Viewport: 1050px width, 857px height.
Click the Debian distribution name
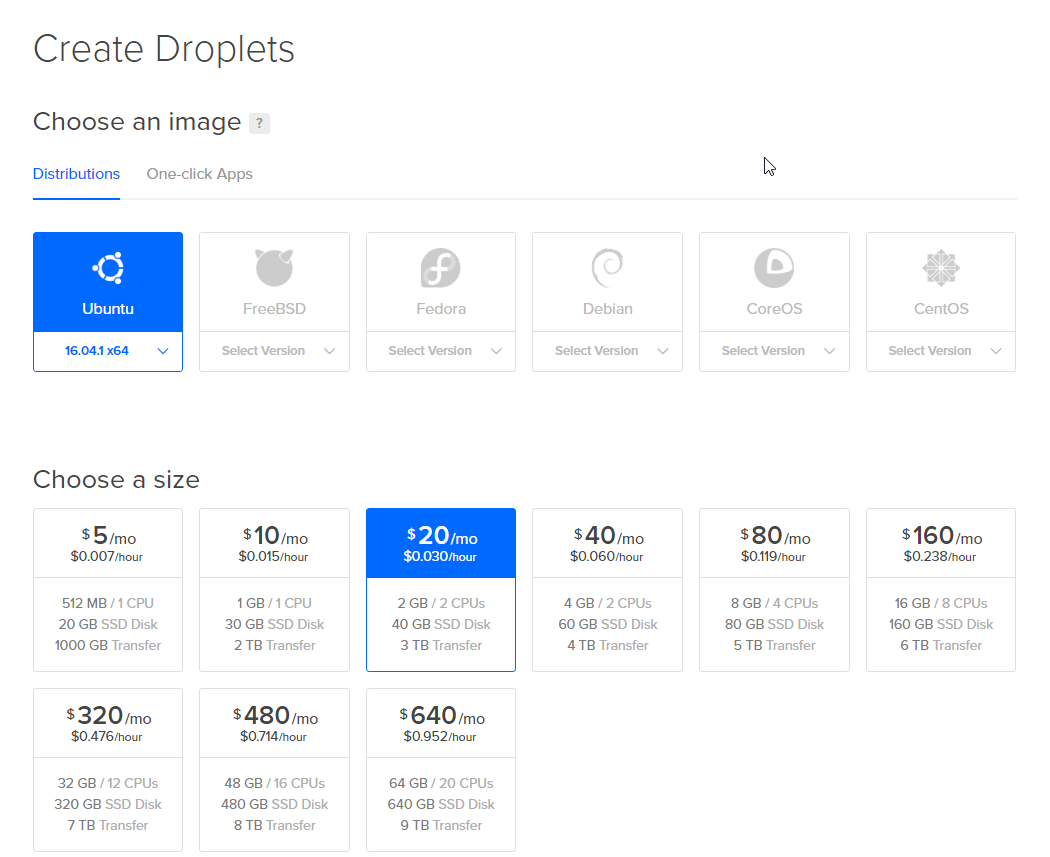[607, 309]
